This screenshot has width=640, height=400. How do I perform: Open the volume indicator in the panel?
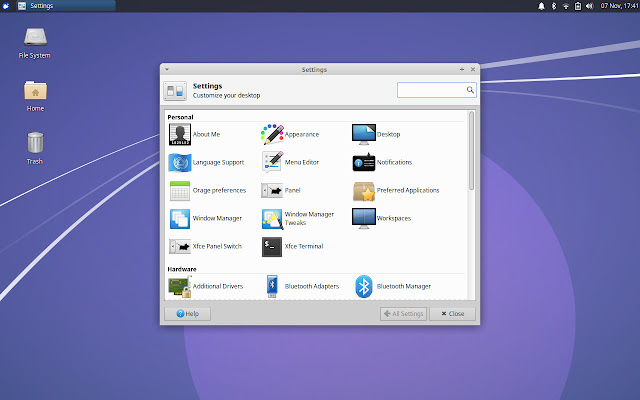pyautogui.click(x=589, y=6)
